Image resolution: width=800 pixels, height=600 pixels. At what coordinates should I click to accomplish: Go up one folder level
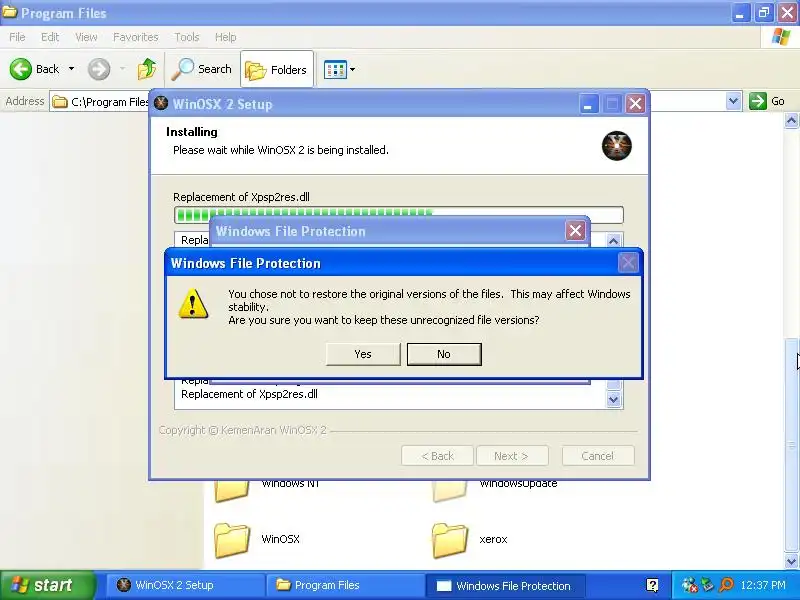tap(146, 69)
